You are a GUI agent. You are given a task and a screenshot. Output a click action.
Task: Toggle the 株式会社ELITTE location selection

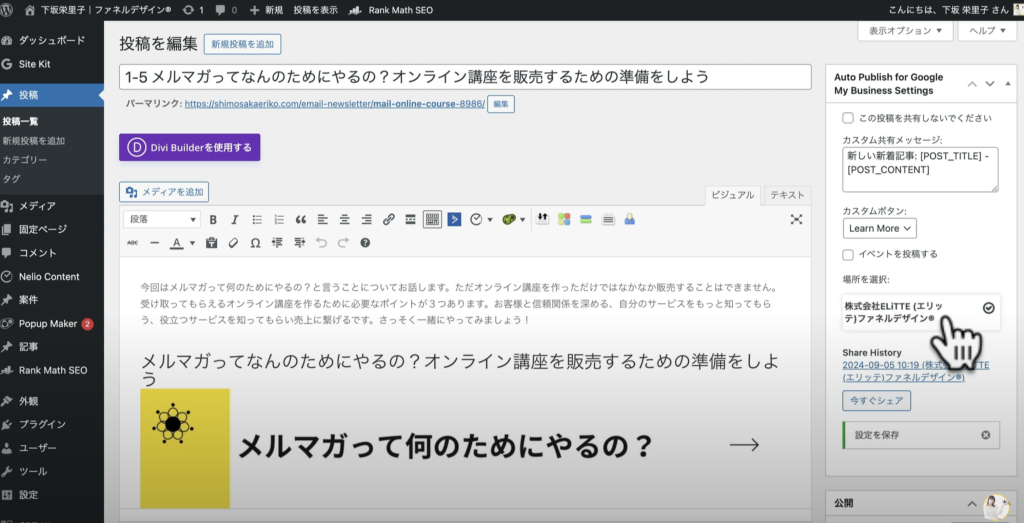988,308
